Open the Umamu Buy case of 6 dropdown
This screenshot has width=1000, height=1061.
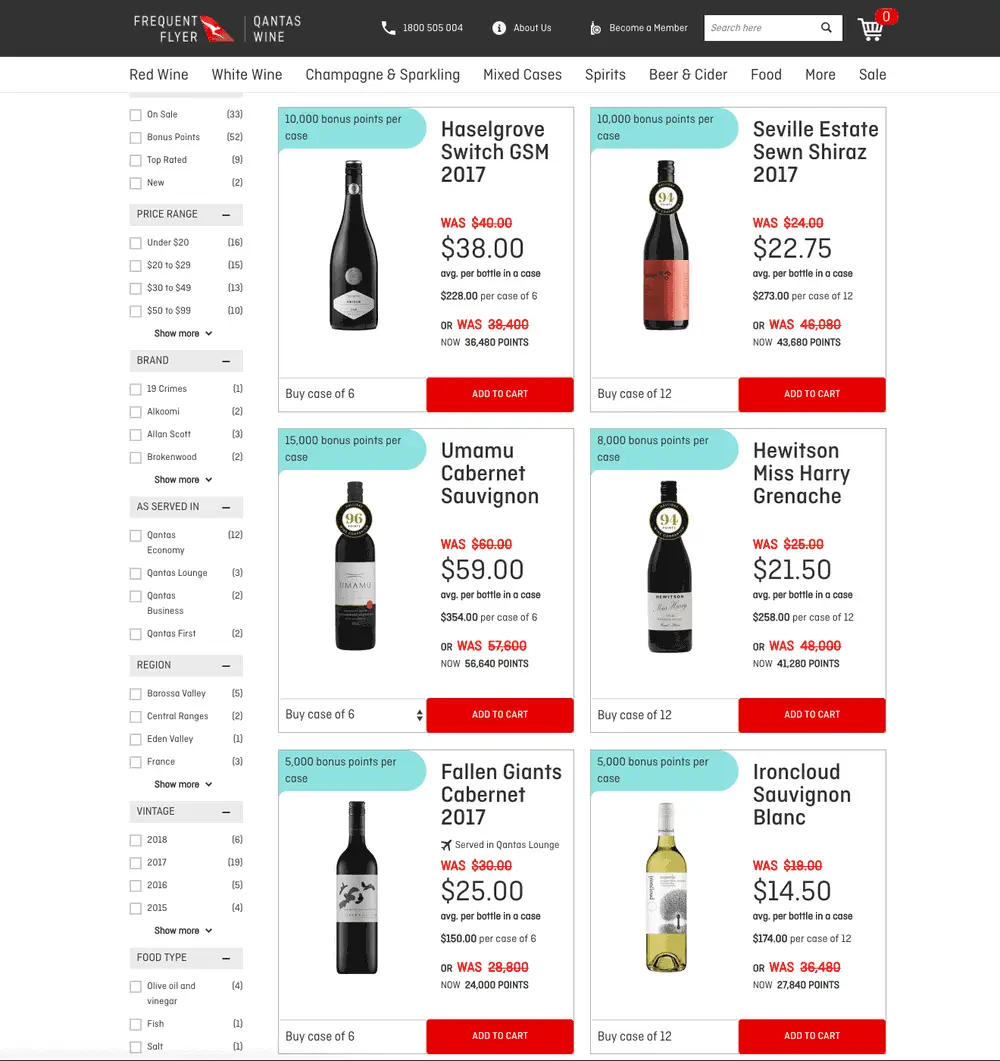[x=353, y=715]
